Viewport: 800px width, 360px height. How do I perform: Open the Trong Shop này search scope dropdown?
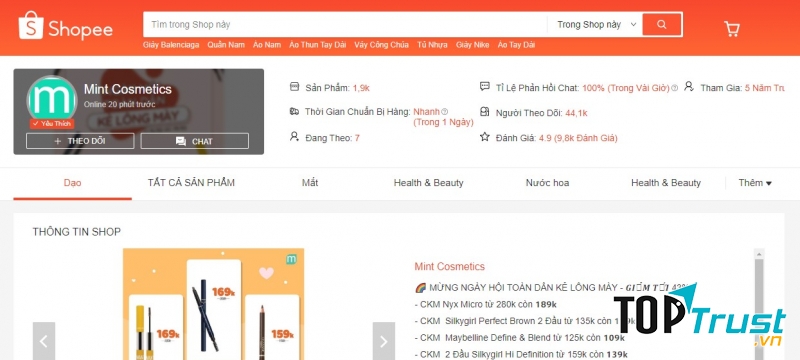click(596, 24)
